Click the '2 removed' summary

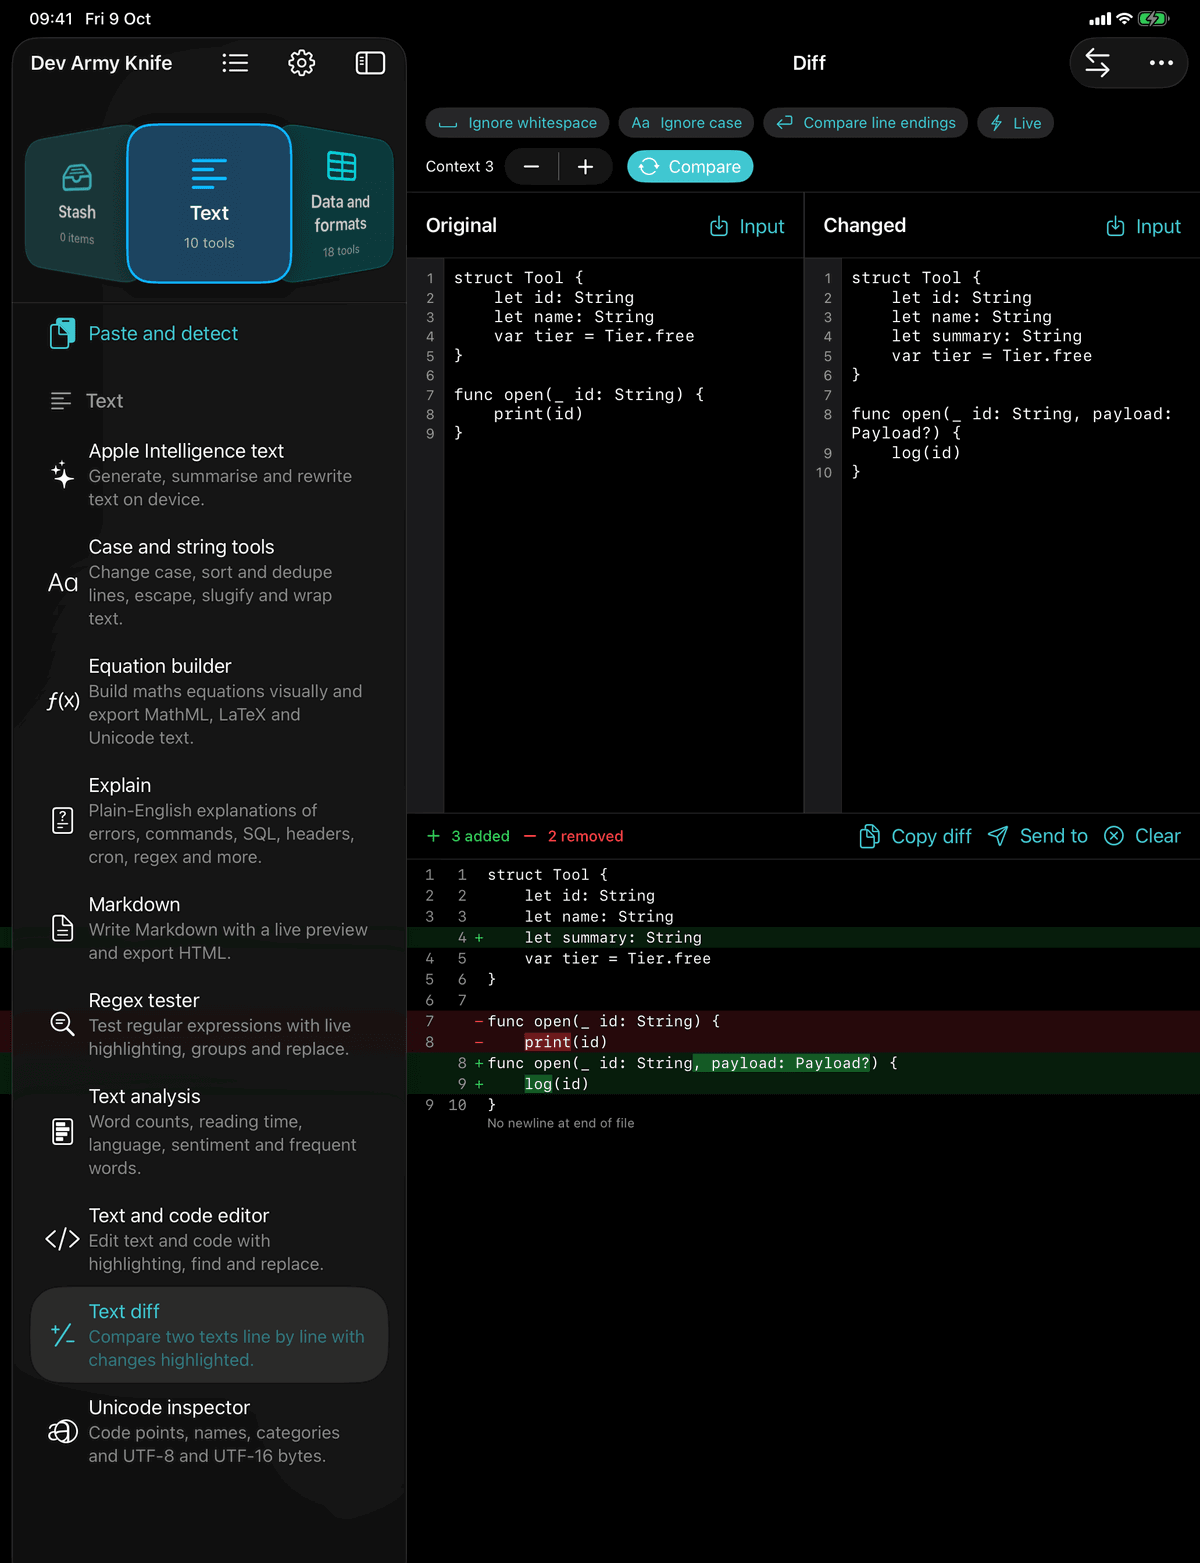point(573,836)
